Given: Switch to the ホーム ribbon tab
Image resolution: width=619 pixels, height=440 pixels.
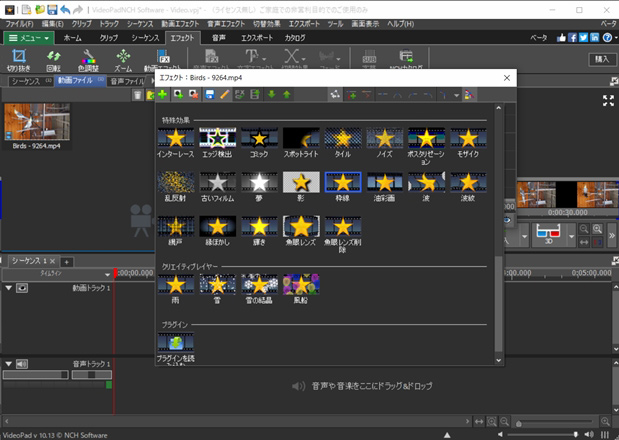Looking at the screenshot, I should tap(72, 38).
